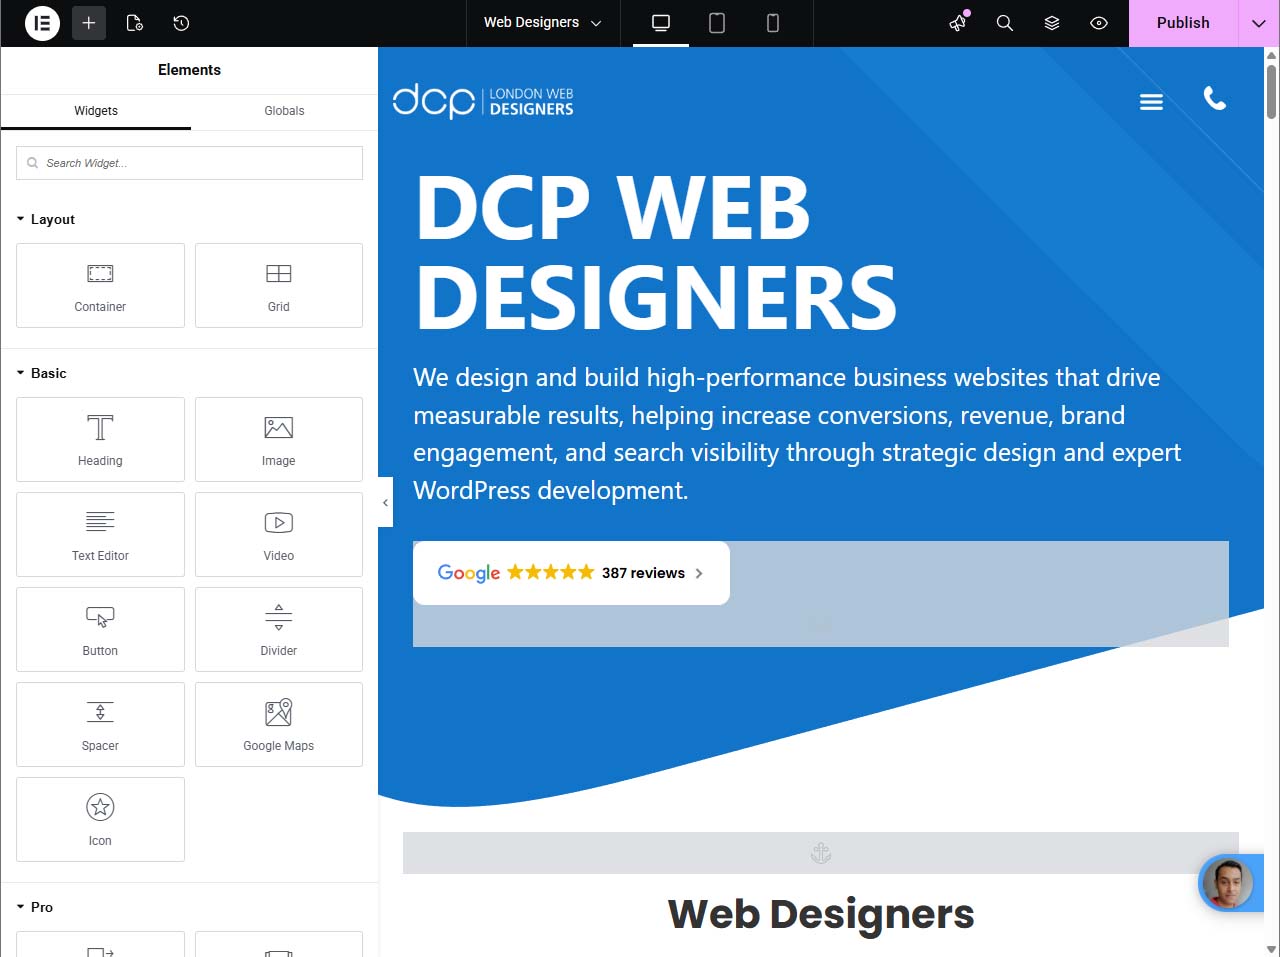
Task: Open the History clock icon
Action: pyautogui.click(x=181, y=23)
